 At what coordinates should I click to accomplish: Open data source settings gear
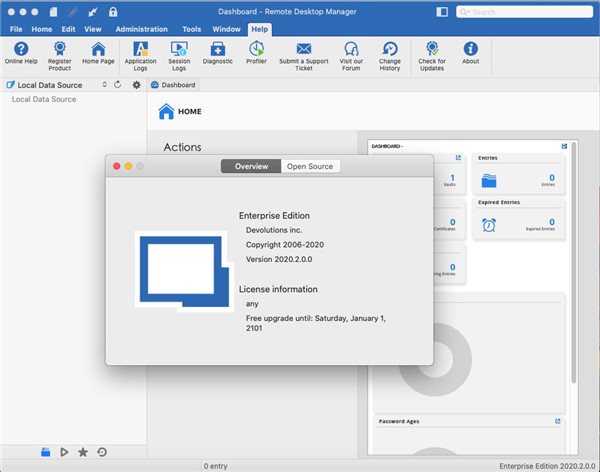coord(136,85)
